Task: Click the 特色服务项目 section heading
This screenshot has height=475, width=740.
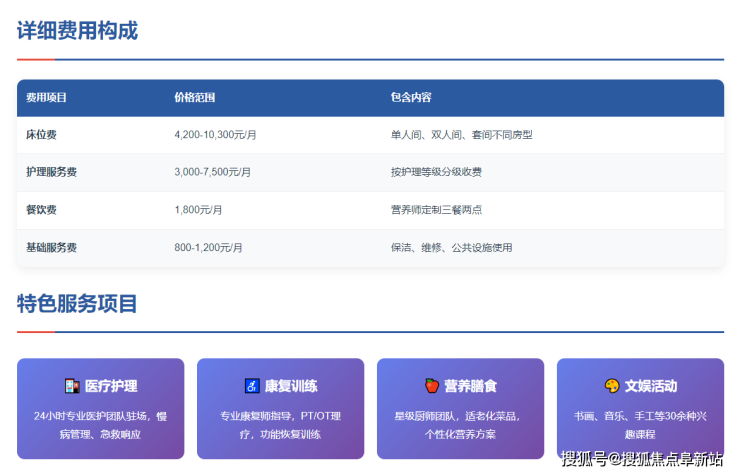Action: pos(77,303)
